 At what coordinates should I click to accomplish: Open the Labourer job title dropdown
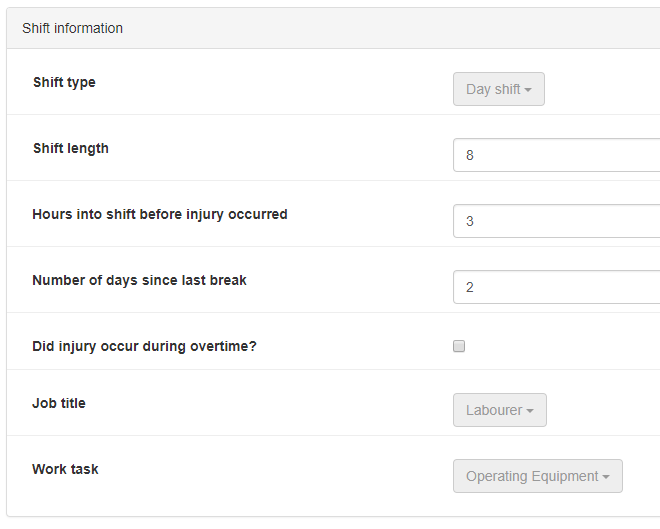pyautogui.click(x=499, y=410)
